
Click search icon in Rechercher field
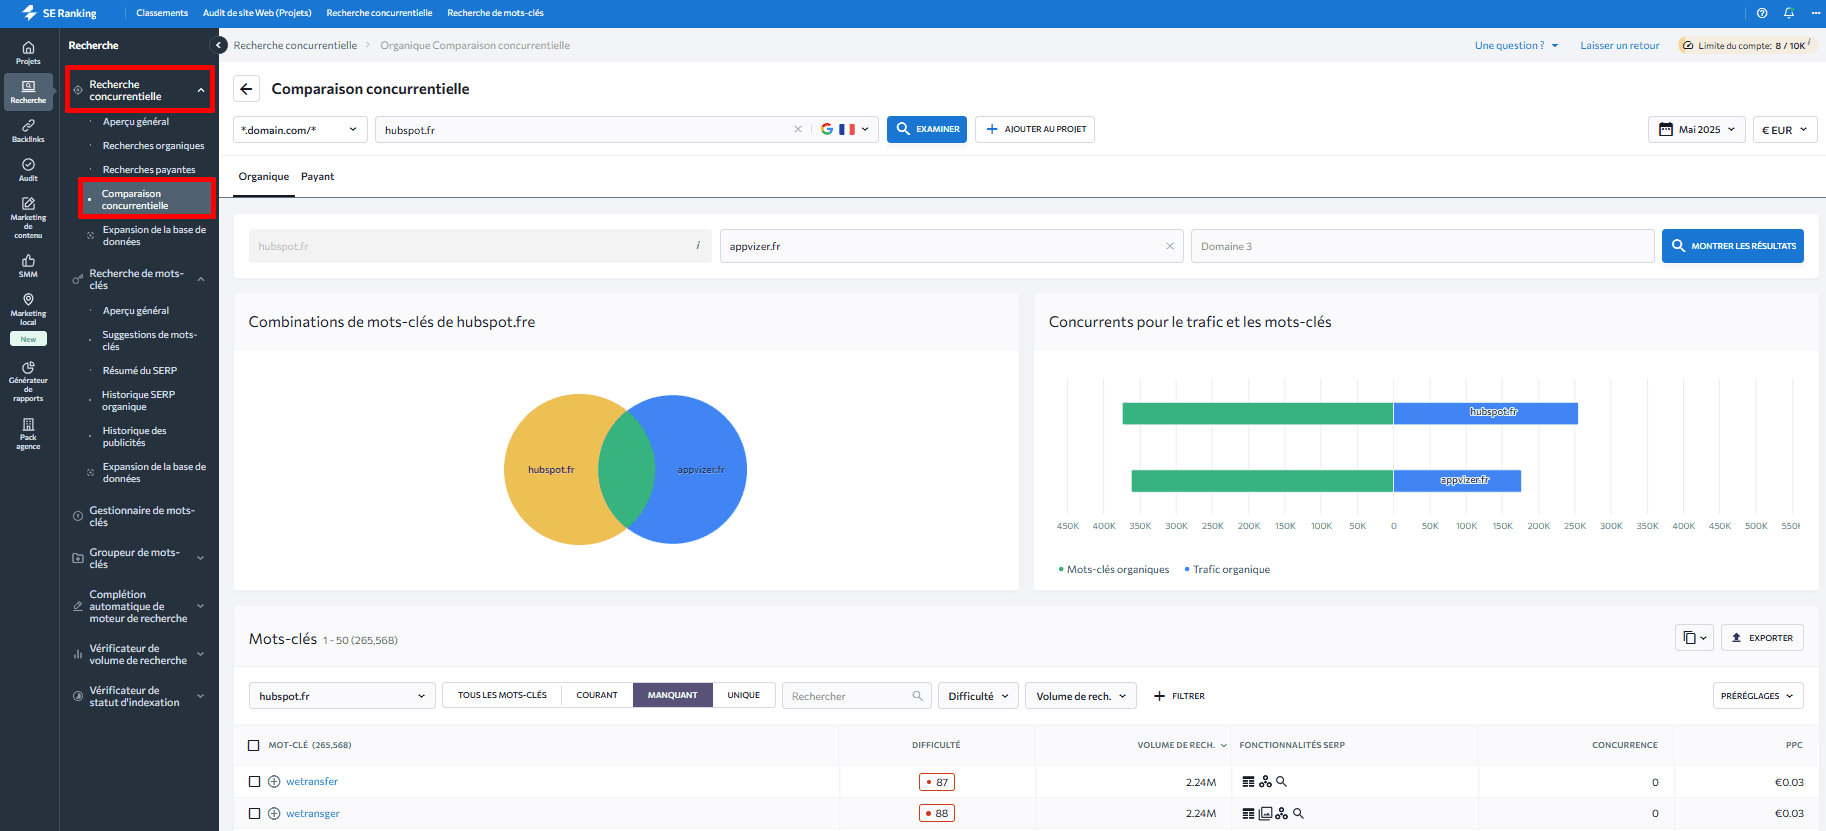(x=917, y=696)
